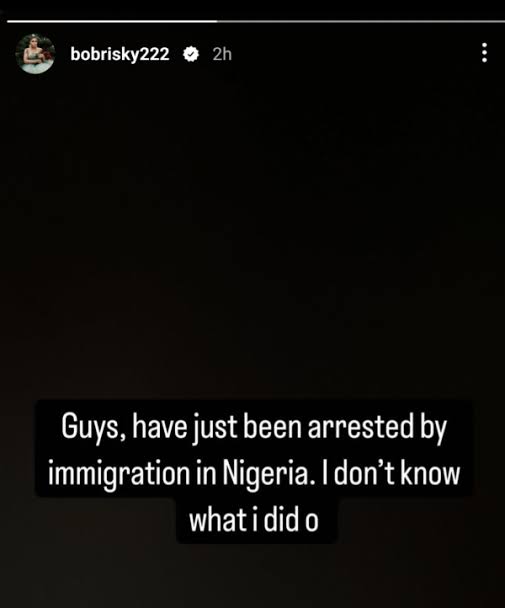Open the three-dot more options menu
The width and height of the screenshot is (505, 608).
coord(484,53)
